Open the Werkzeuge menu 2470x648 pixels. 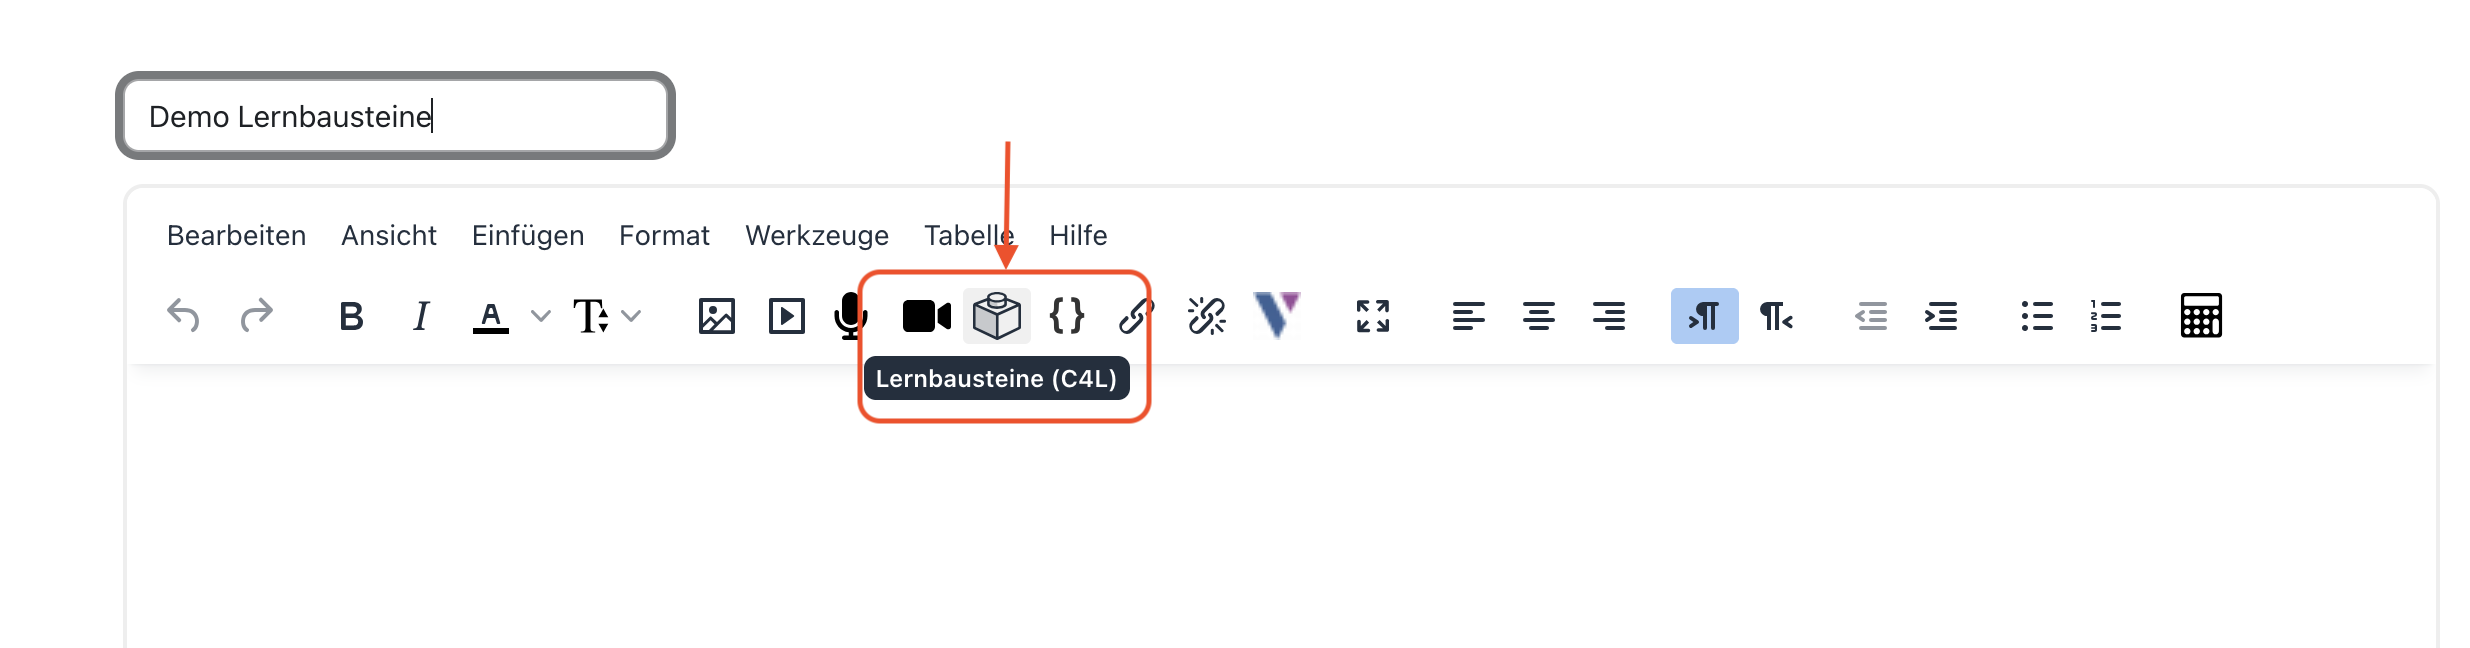817,235
